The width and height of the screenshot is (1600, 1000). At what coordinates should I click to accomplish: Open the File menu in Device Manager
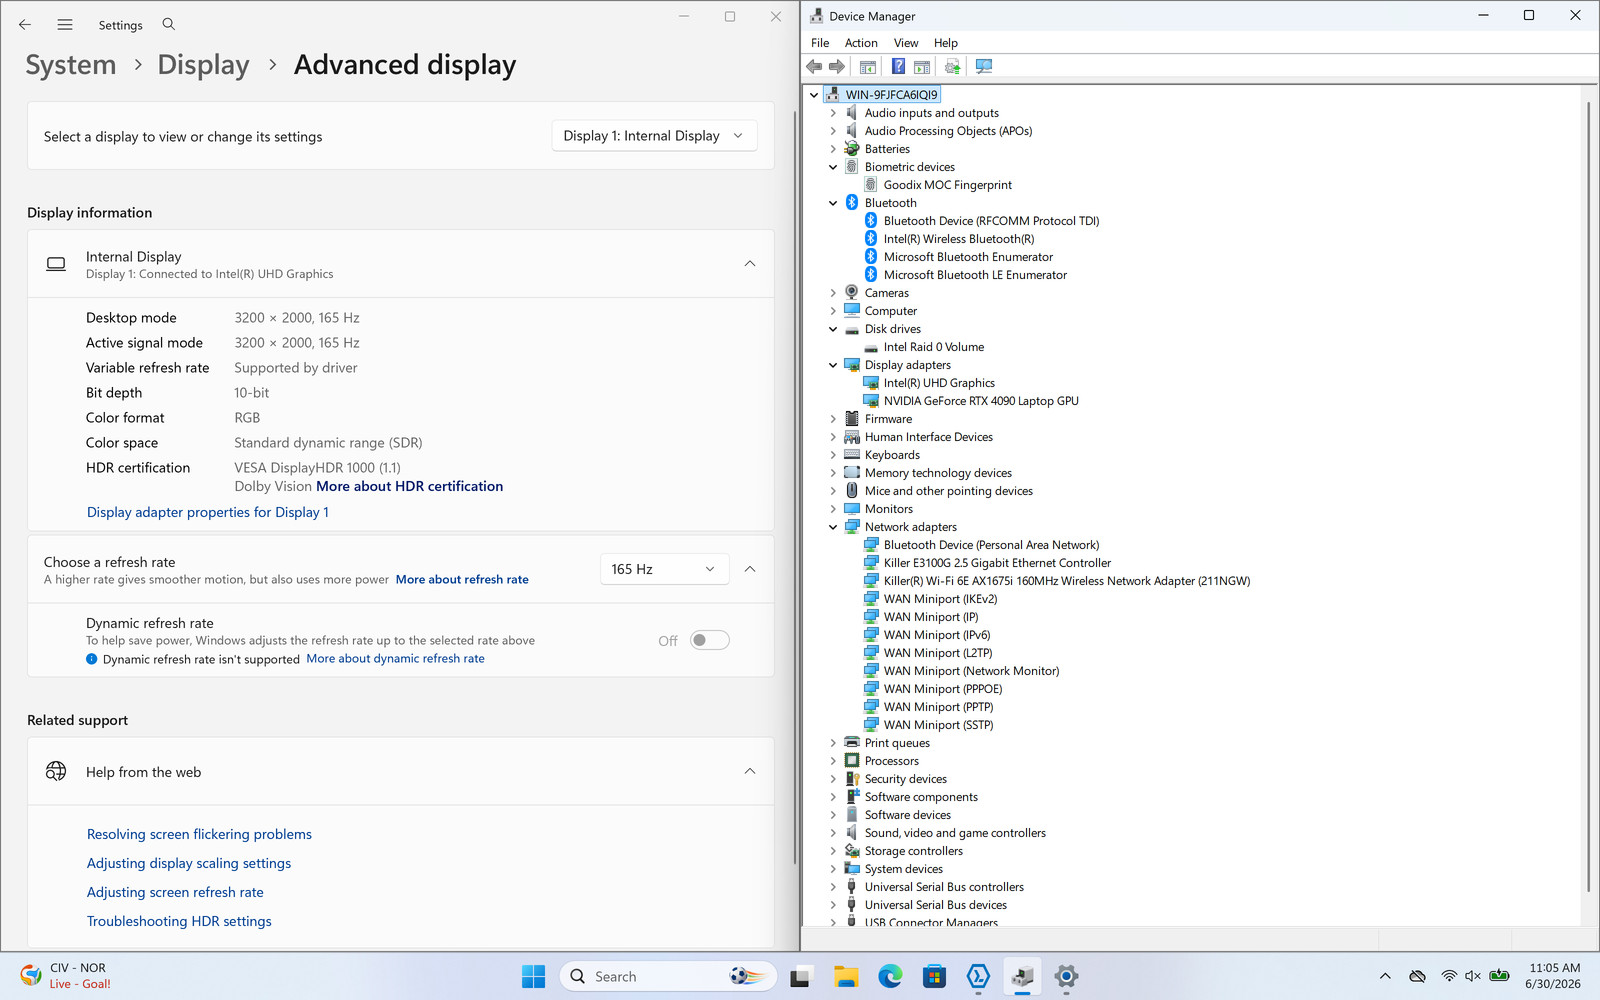pyautogui.click(x=820, y=43)
